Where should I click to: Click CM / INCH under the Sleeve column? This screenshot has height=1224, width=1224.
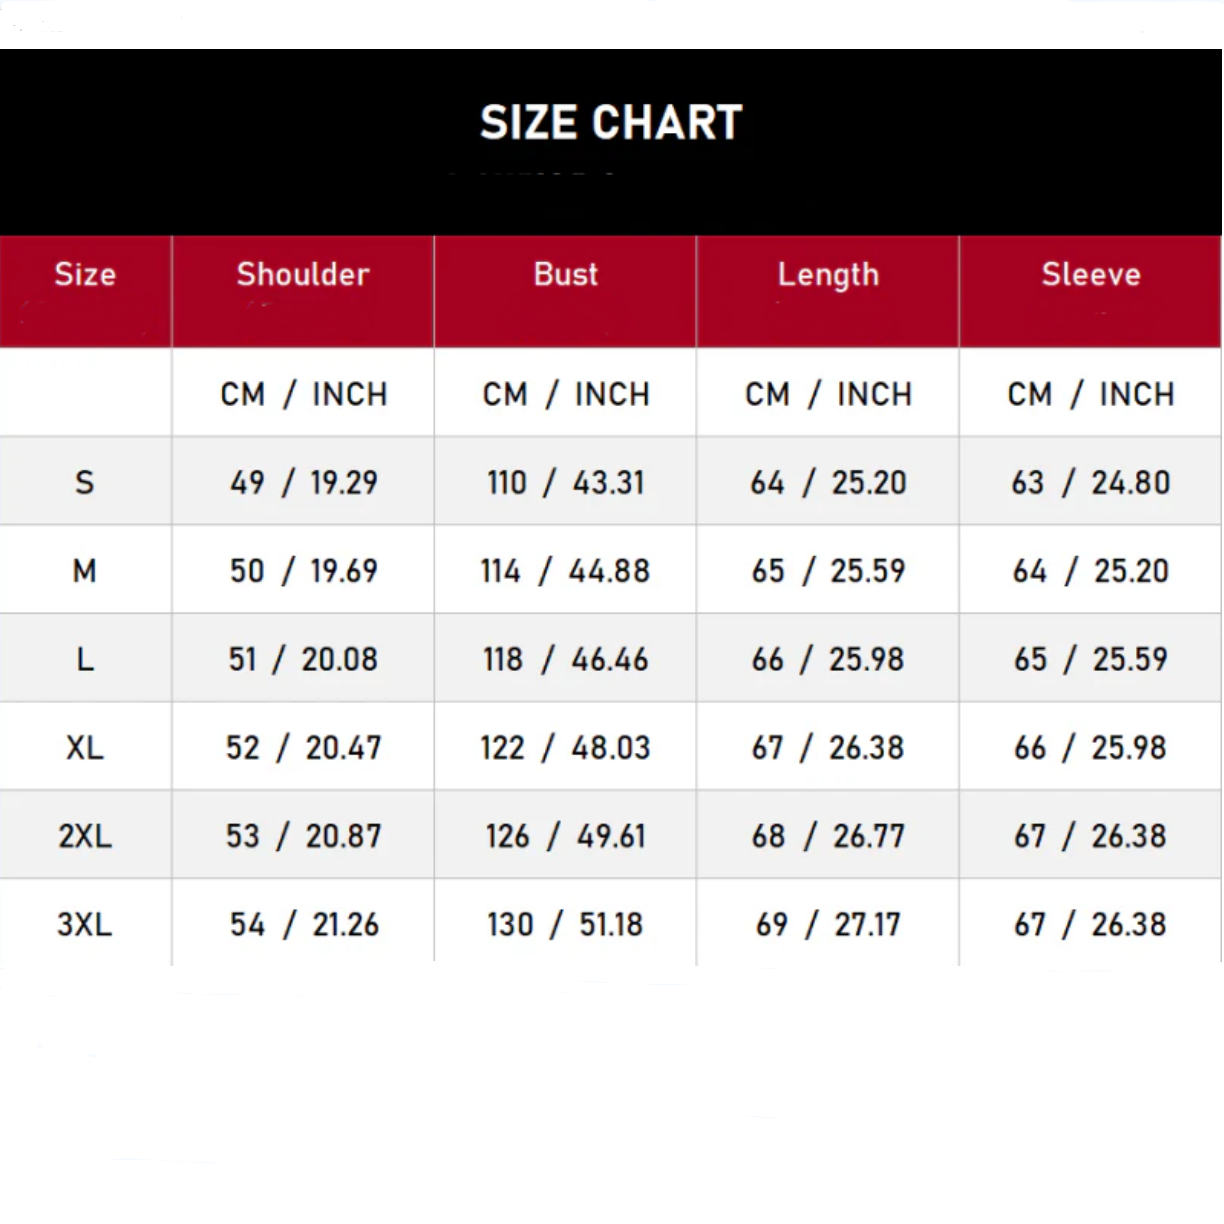[x=1091, y=395]
